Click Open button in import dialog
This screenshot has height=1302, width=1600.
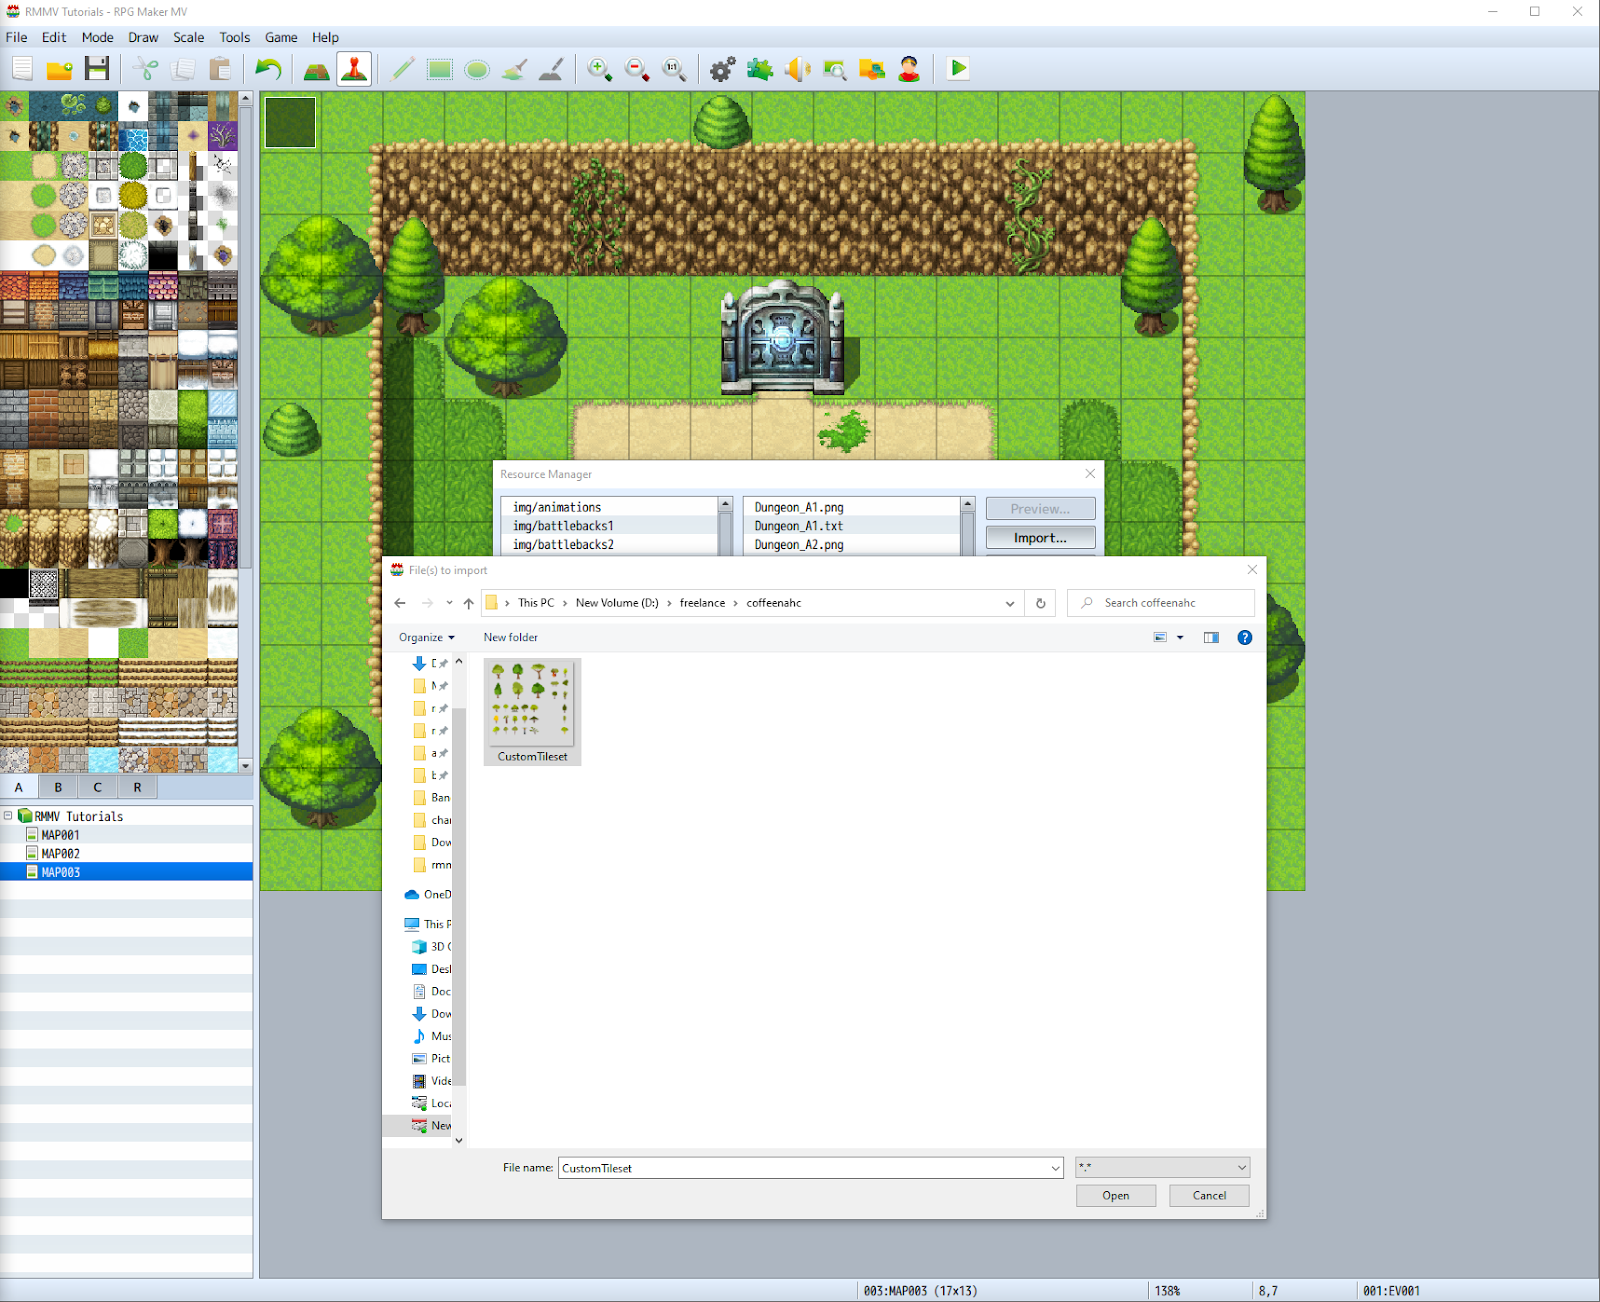coord(1116,1195)
